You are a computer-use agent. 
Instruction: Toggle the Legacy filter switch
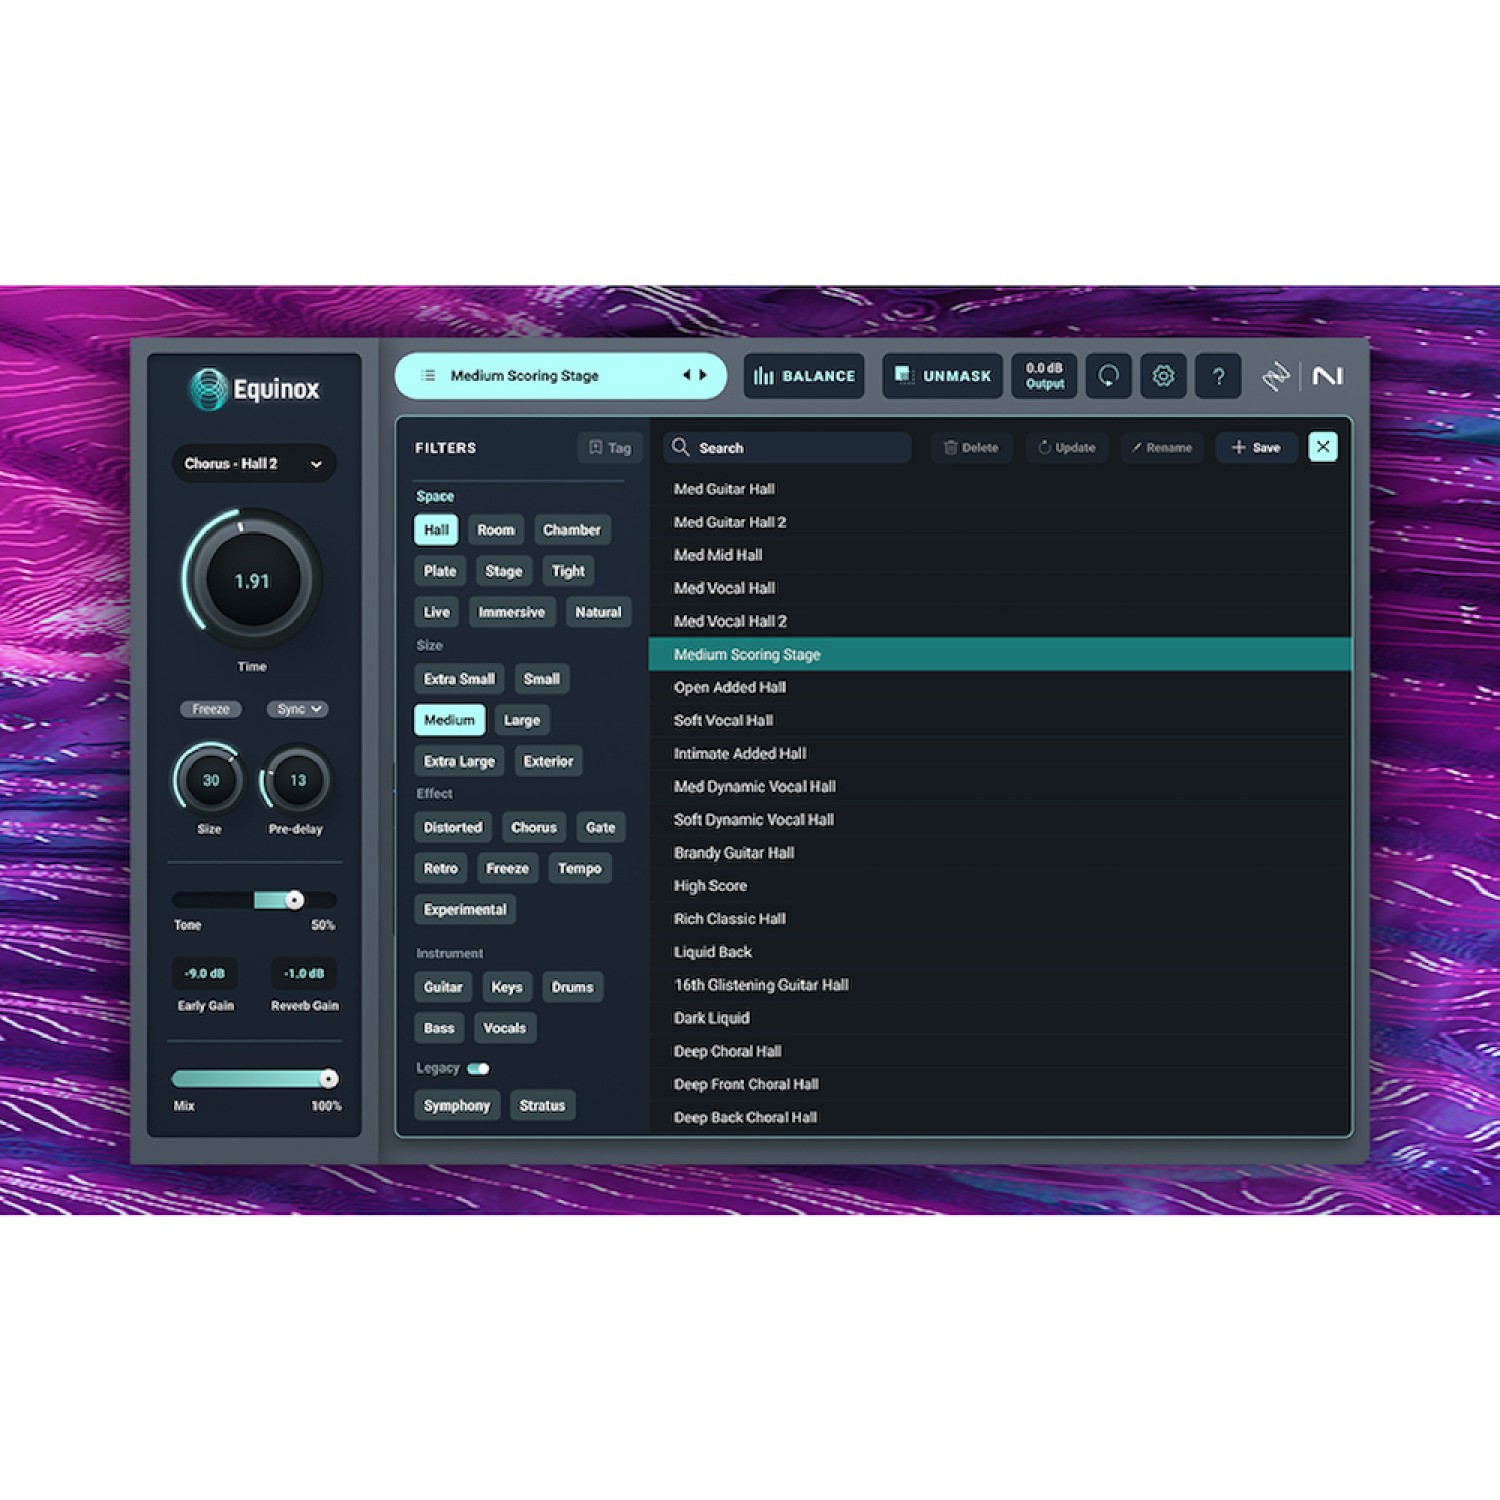pyautogui.click(x=479, y=1068)
